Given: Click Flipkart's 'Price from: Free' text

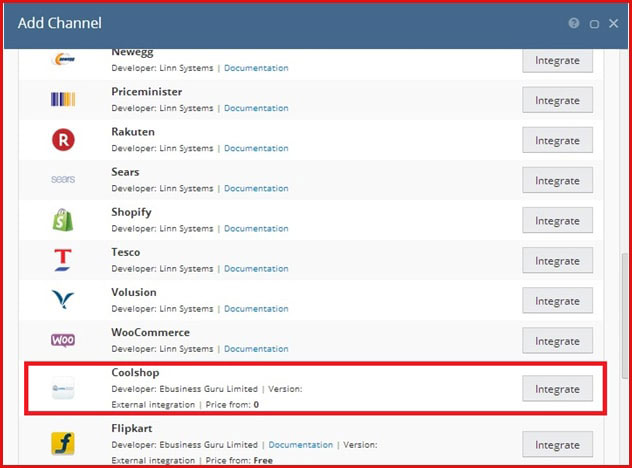Looking at the screenshot, I should click(x=239, y=460).
